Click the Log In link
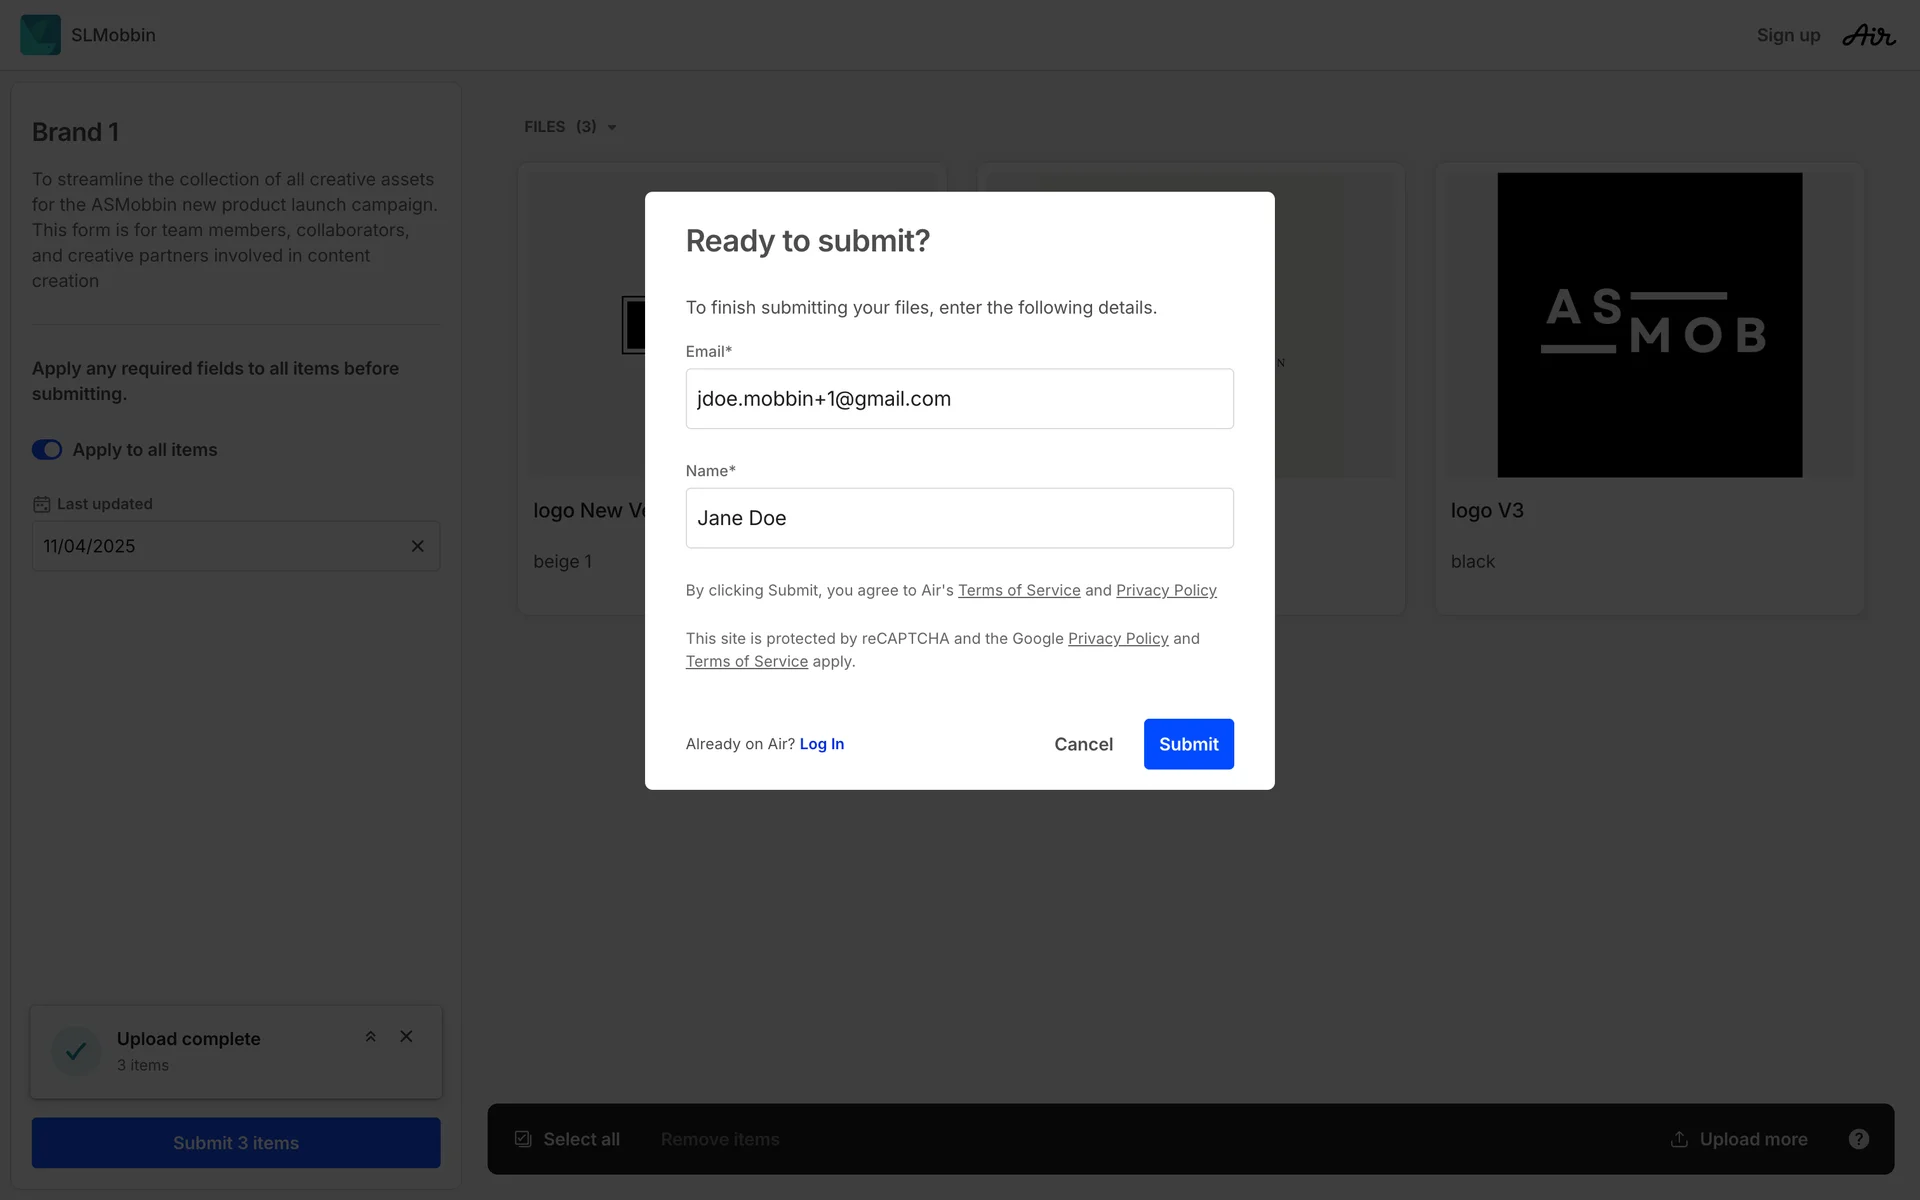The image size is (1920, 1200). pos(821,744)
